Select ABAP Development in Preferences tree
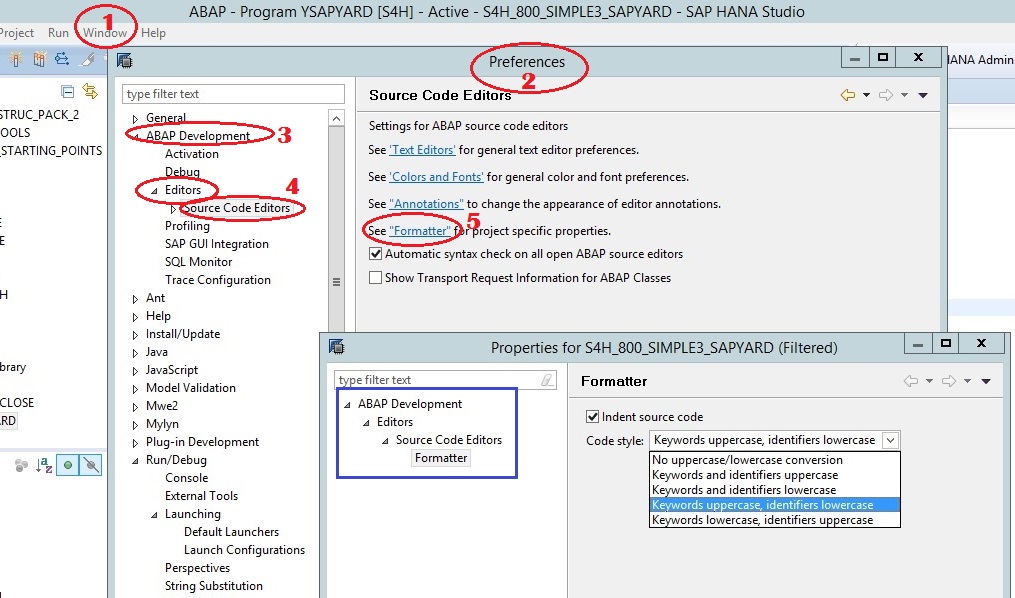1015x598 pixels. pos(197,136)
